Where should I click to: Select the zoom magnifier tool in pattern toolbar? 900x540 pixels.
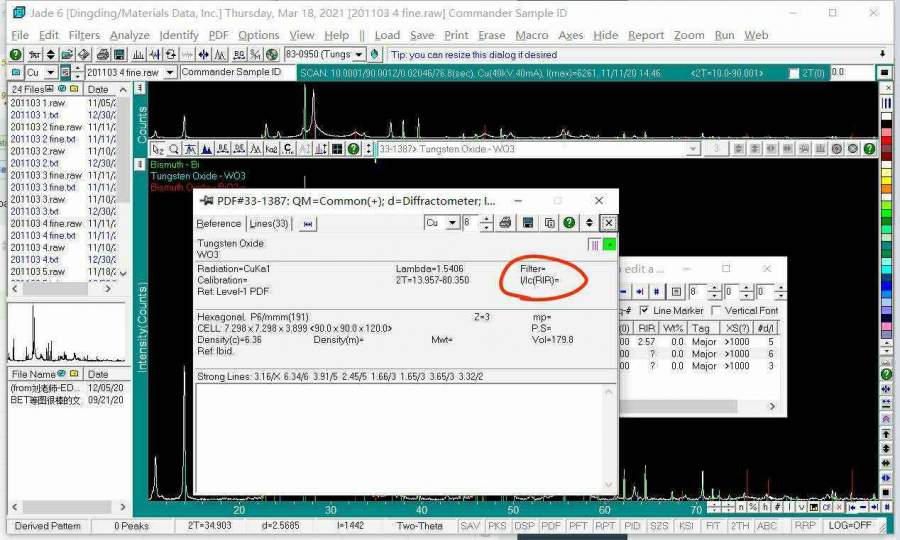coord(174,149)
